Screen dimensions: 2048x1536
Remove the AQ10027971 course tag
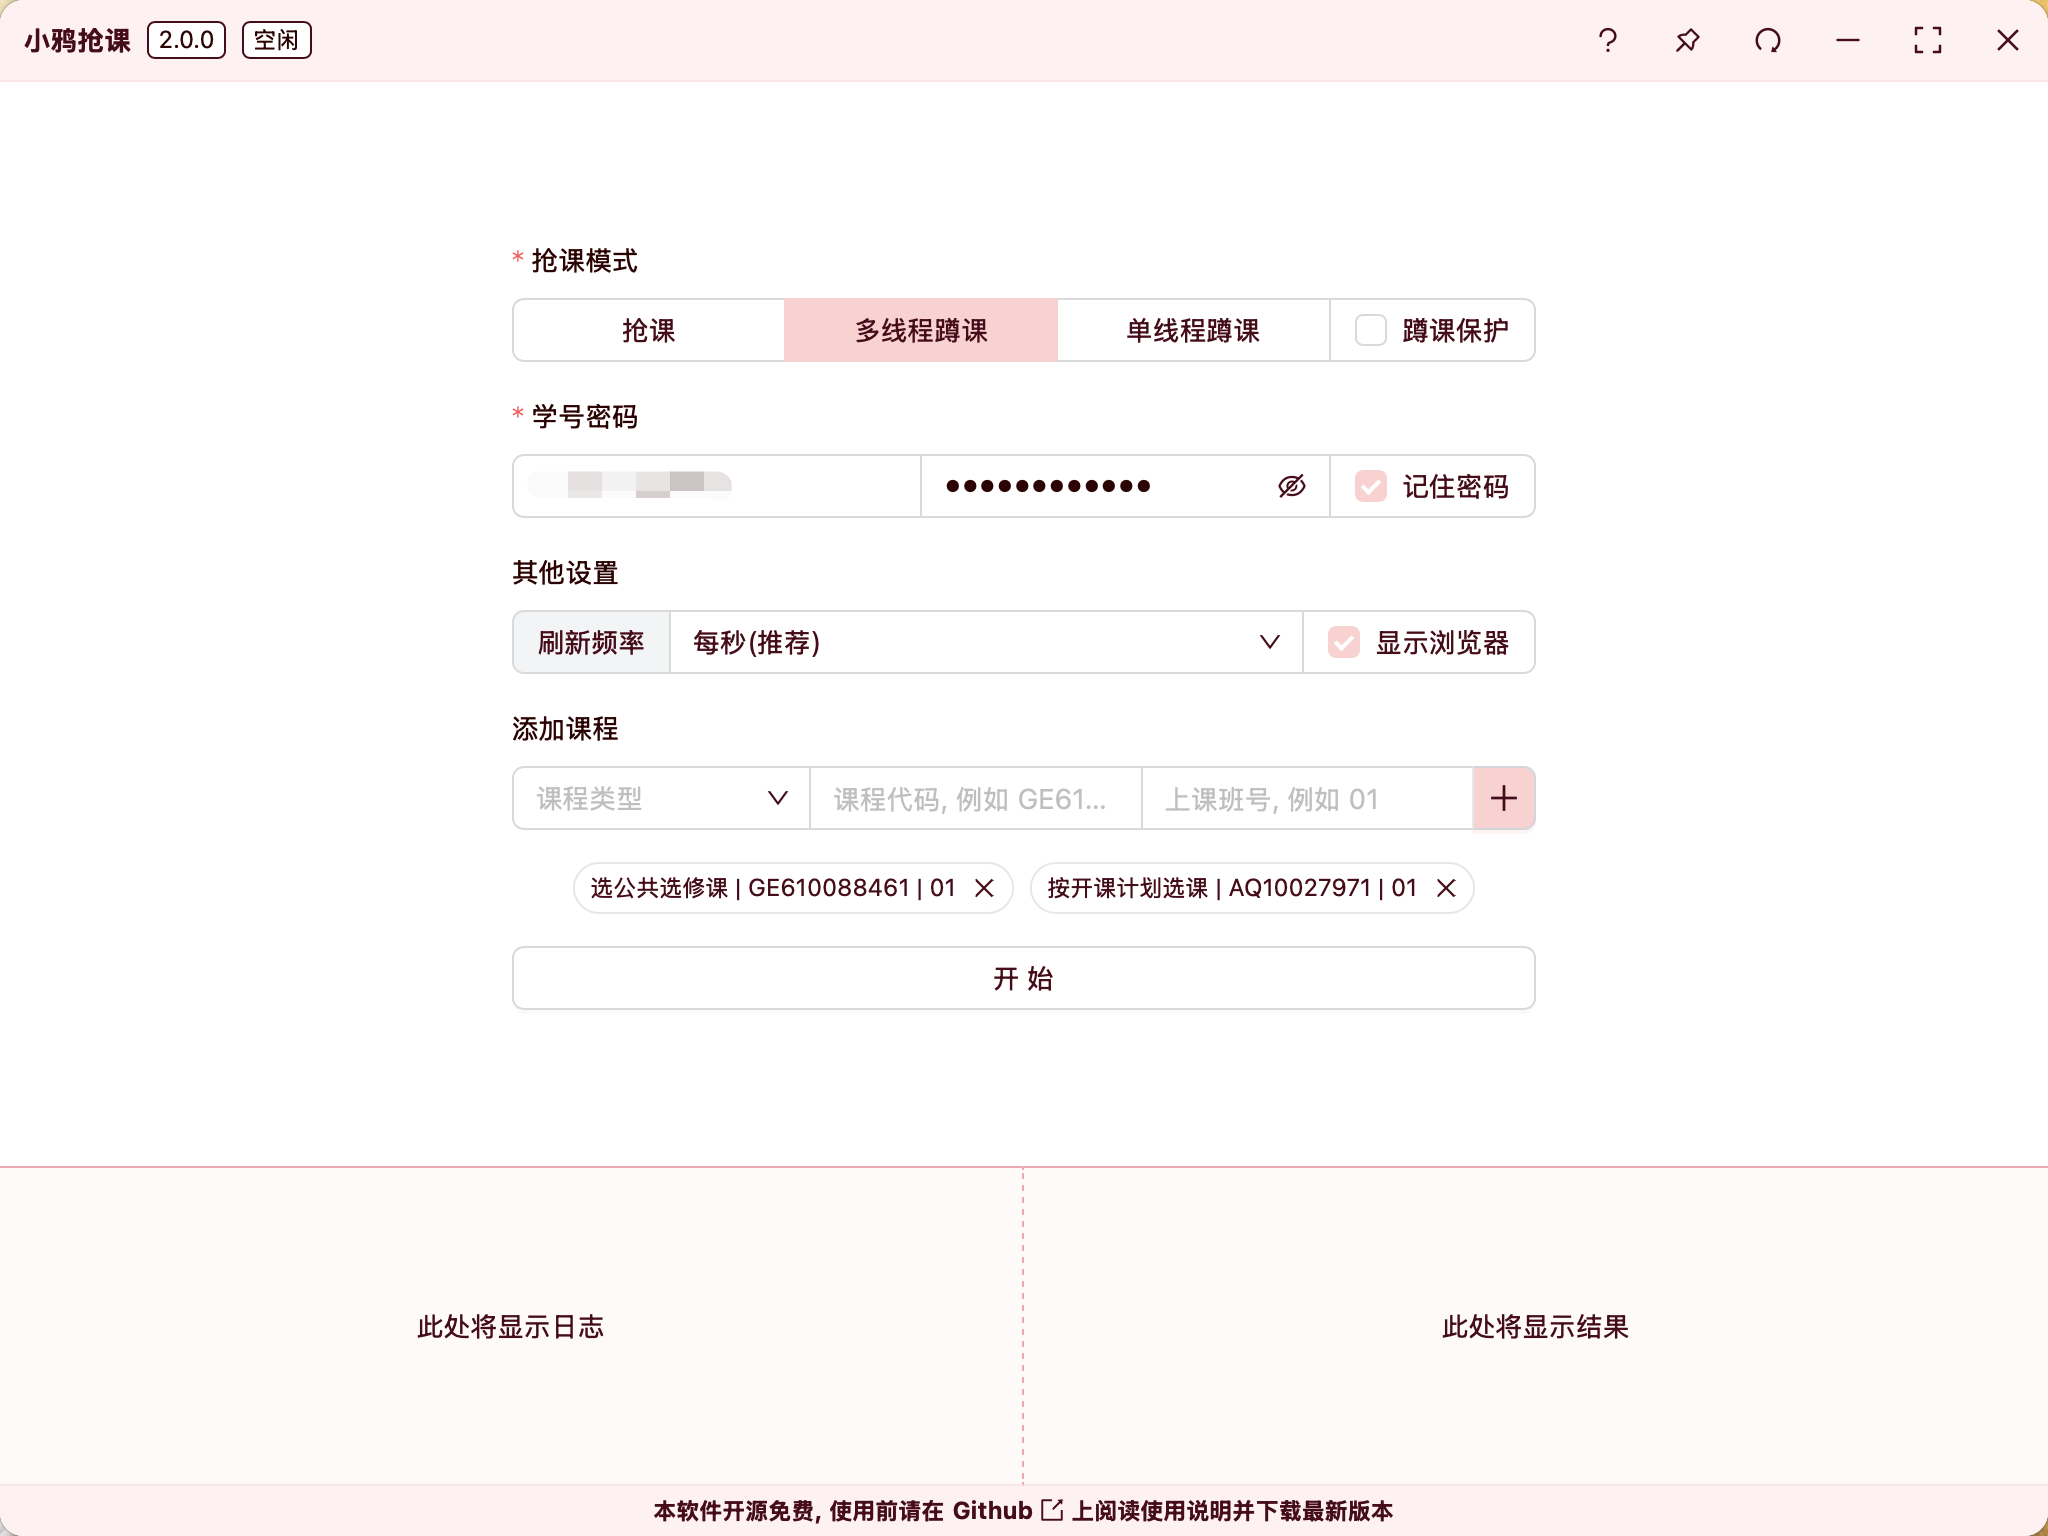(1446, 888)
